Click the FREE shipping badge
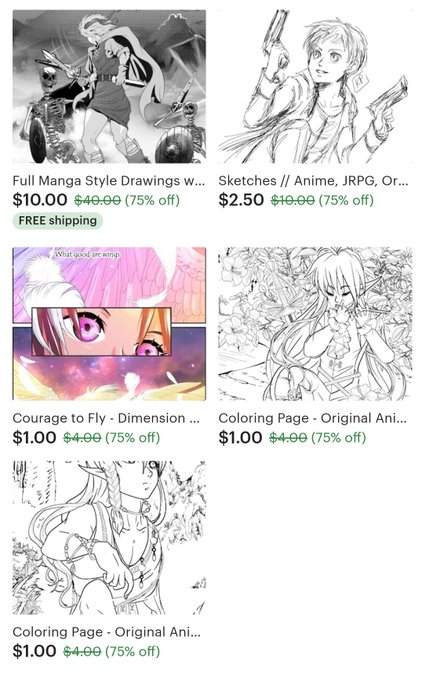 click(x=58, y=221)
